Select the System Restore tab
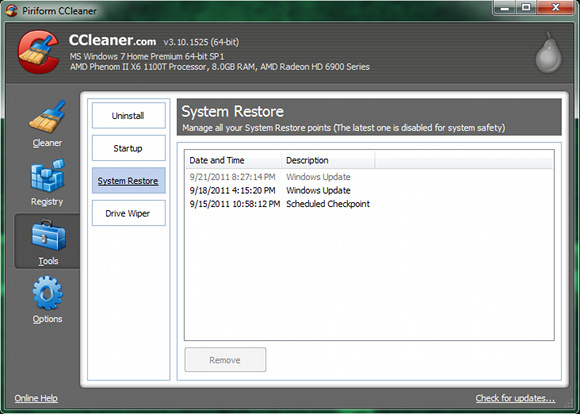Image resolution: width=580 pixels, height=414 pixels. (x=128, y=181)
